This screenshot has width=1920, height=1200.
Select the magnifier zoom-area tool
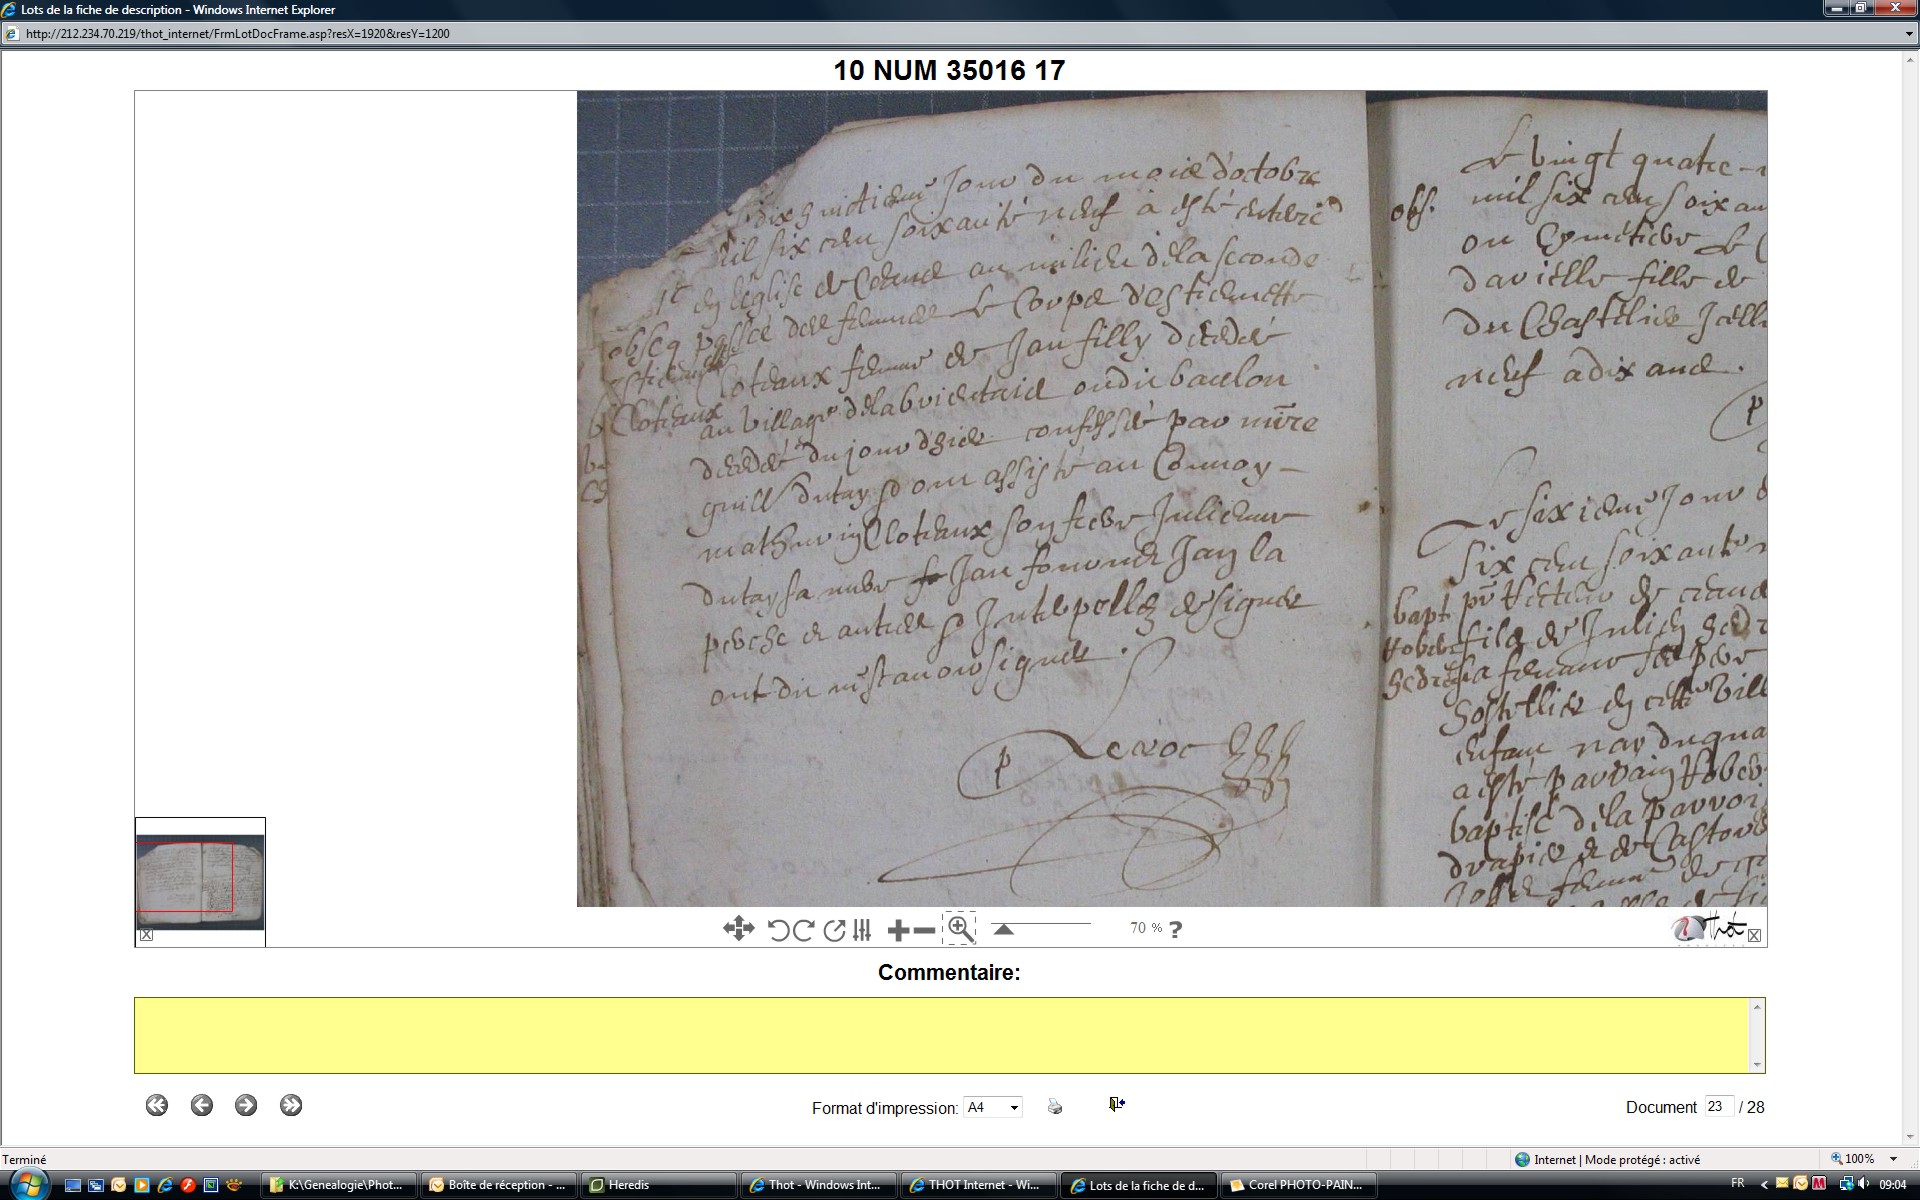(960, 929)
